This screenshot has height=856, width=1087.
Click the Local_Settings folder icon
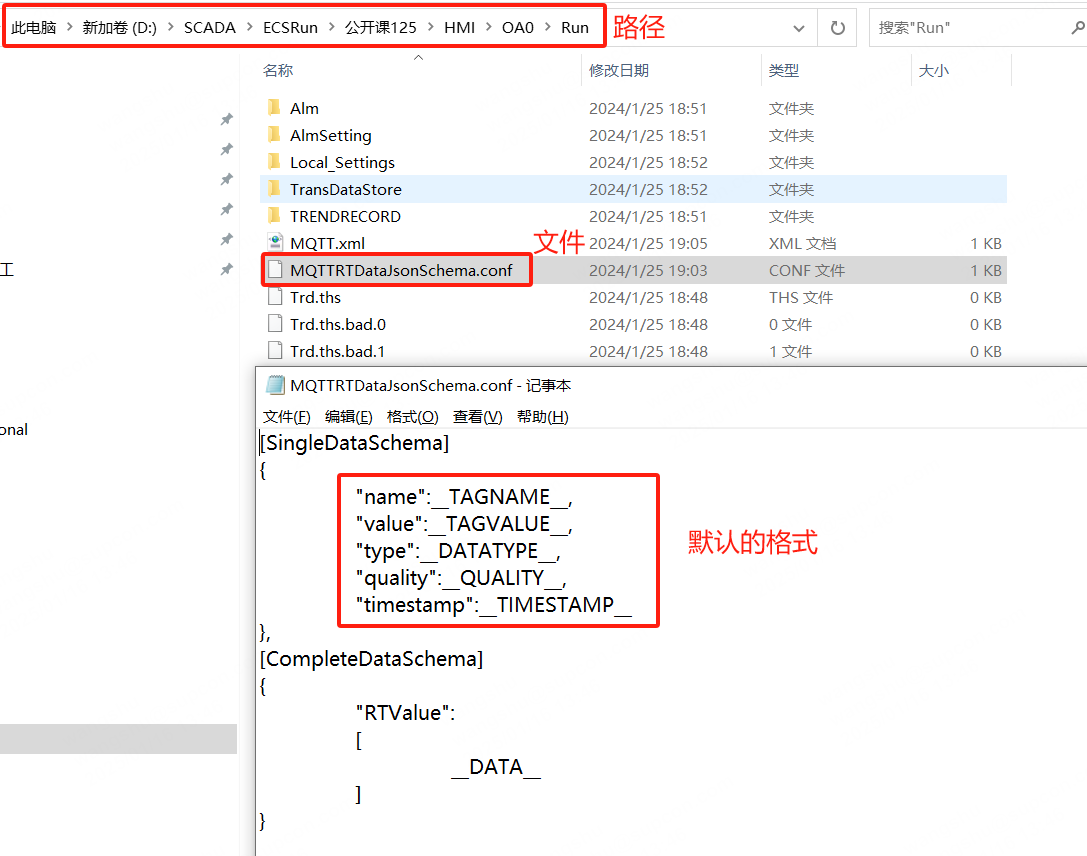click(x=275, y=162)
